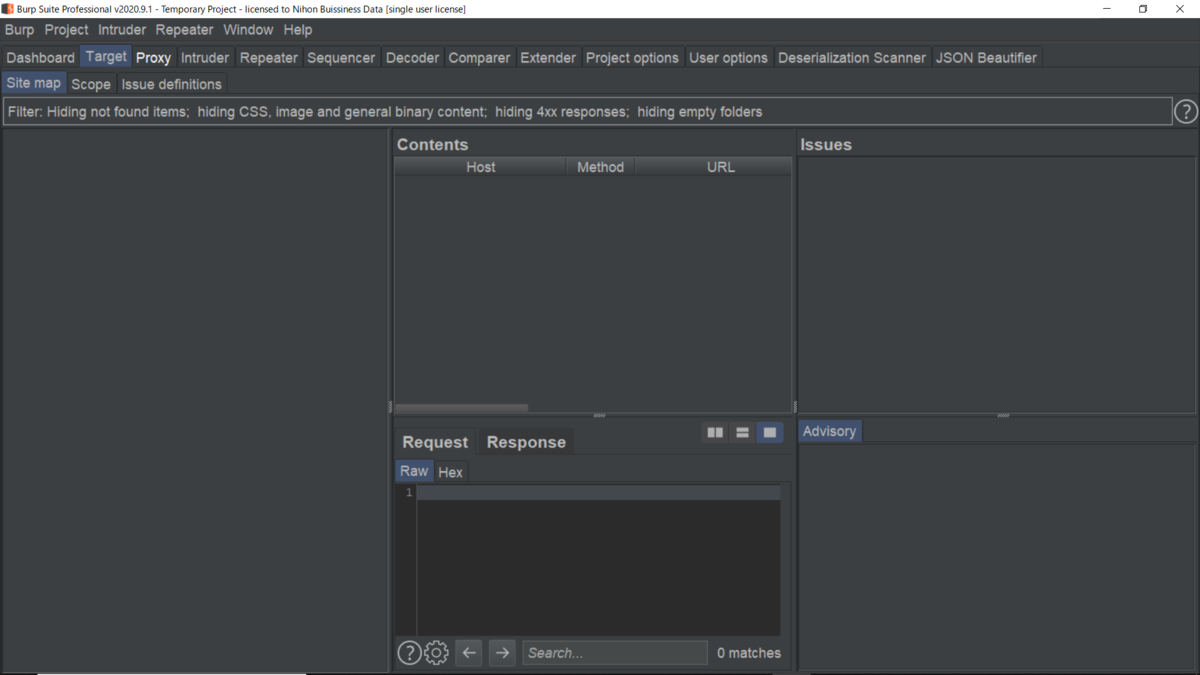Viewport: 1200px width, 675px height.
Task: Switch to the Repeater tool tab
Action: pyautogui.click(x=269, y=58)
